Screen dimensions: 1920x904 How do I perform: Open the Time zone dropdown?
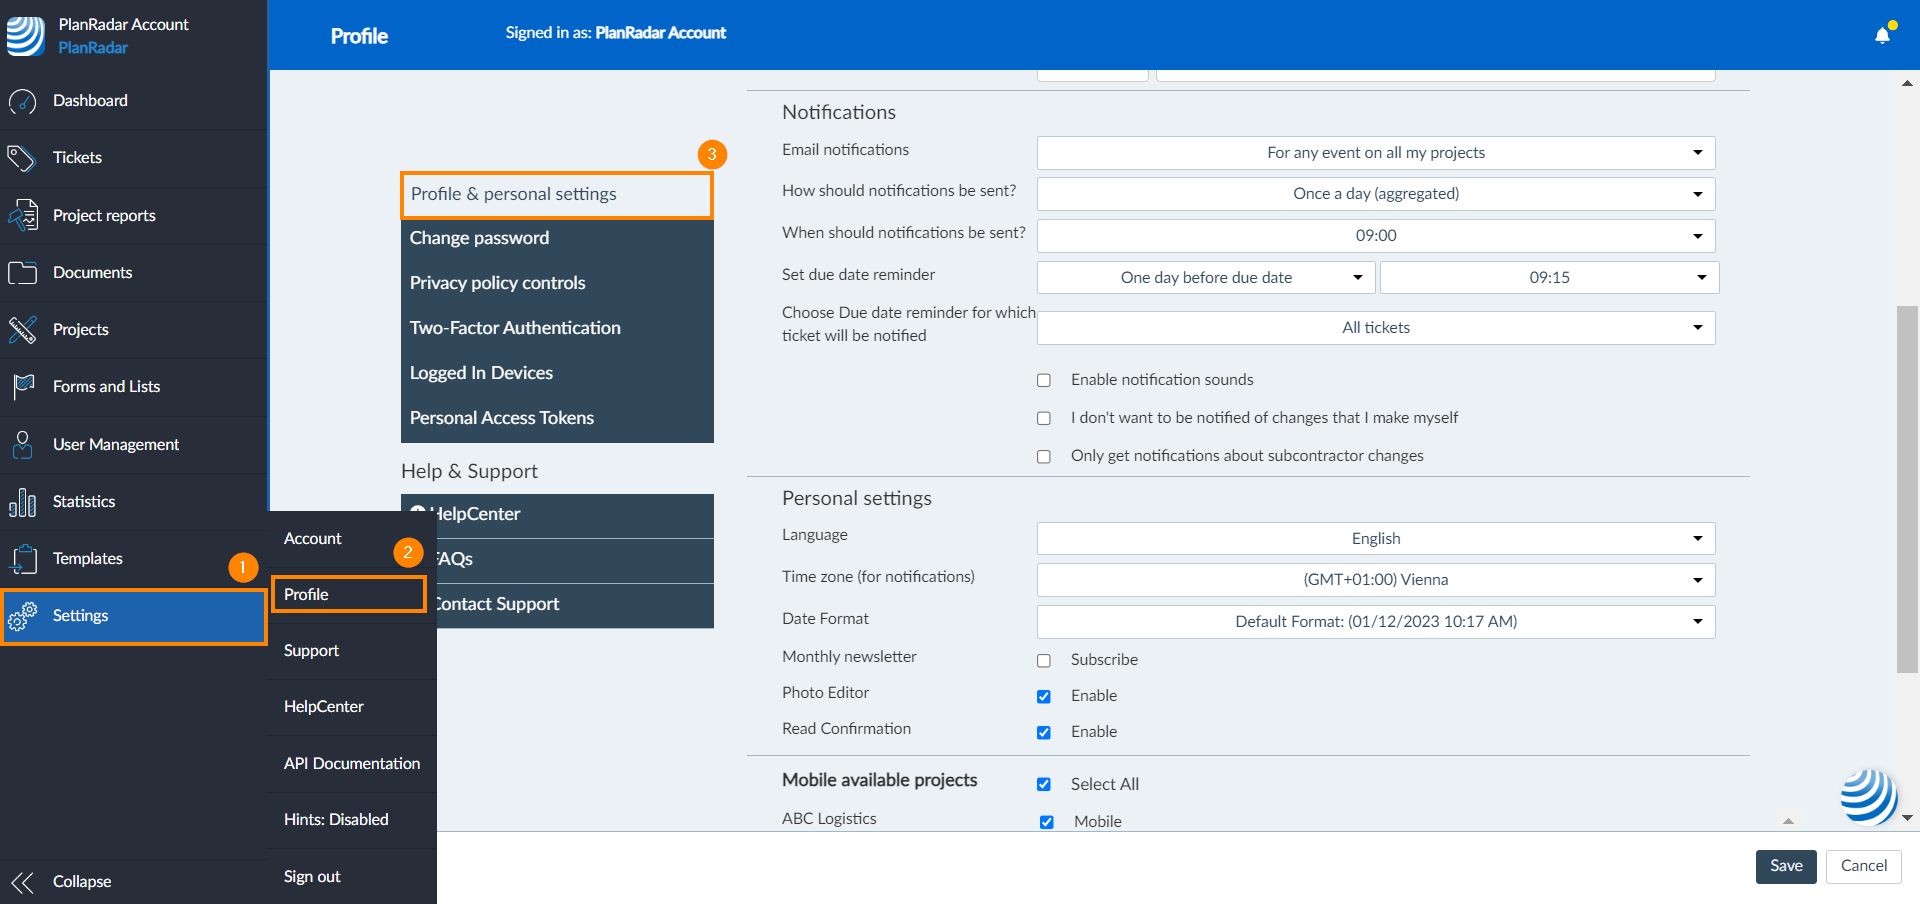point(1375,580)
